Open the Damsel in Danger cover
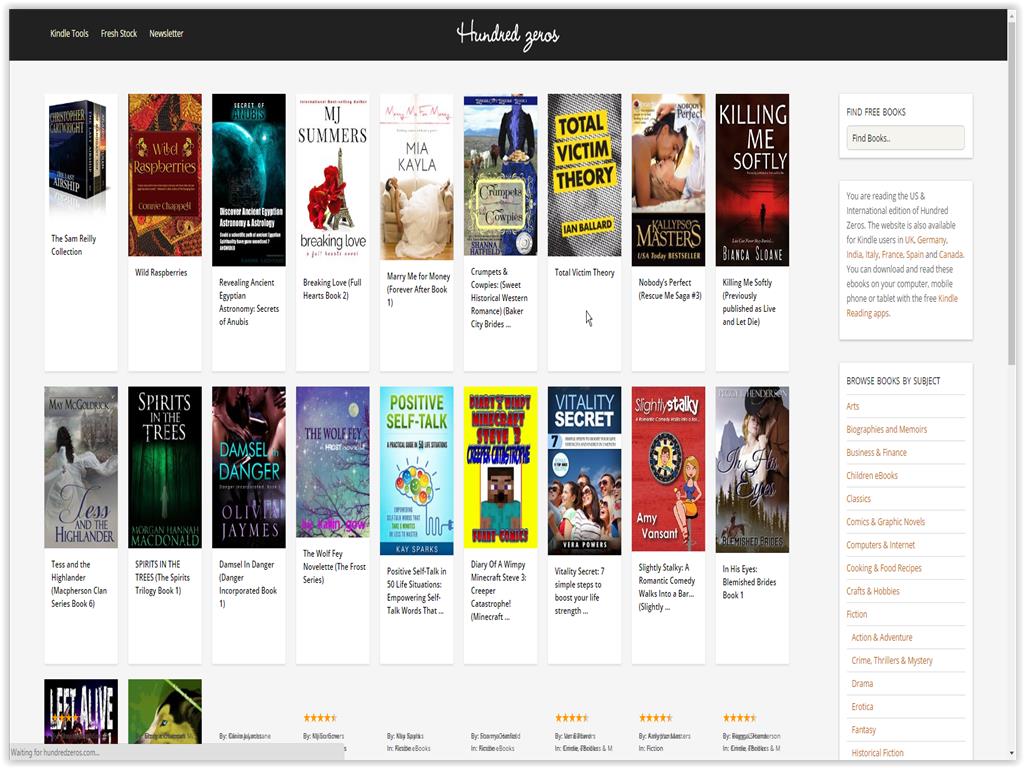 coord(249,468)
